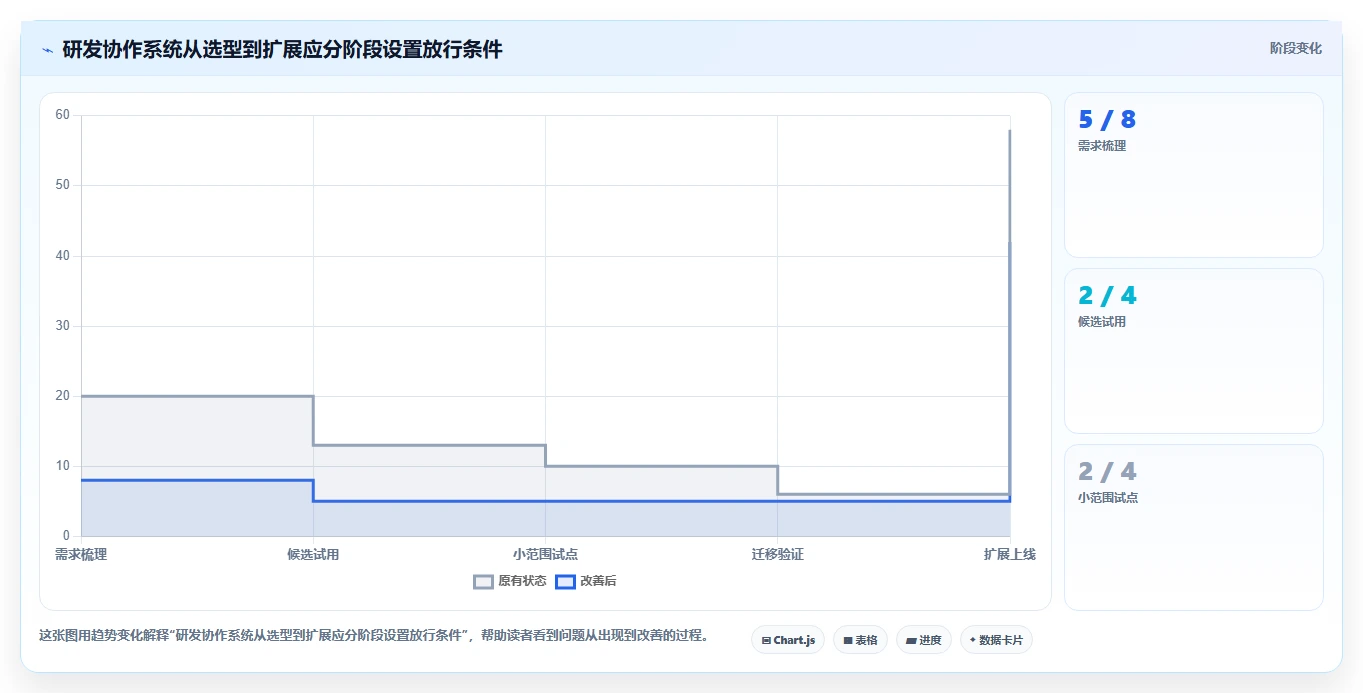
Task: Select the Chart.js tag
Action: (x=788, y=640)
